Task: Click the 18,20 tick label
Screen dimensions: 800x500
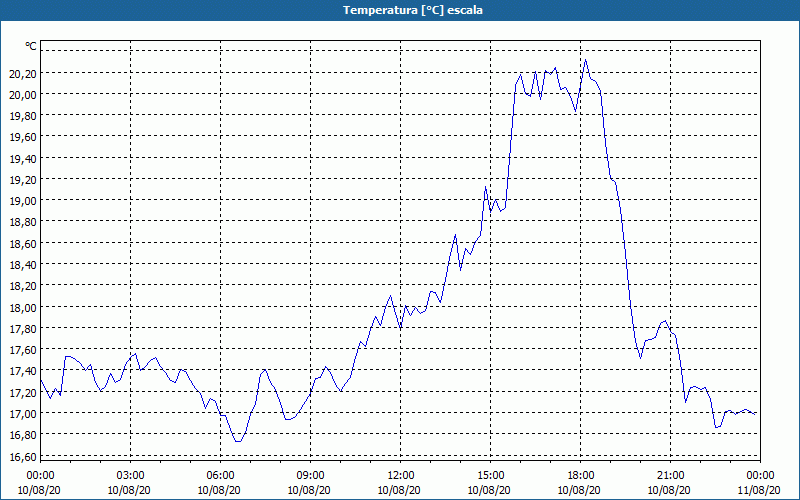Action: (23, 286)
